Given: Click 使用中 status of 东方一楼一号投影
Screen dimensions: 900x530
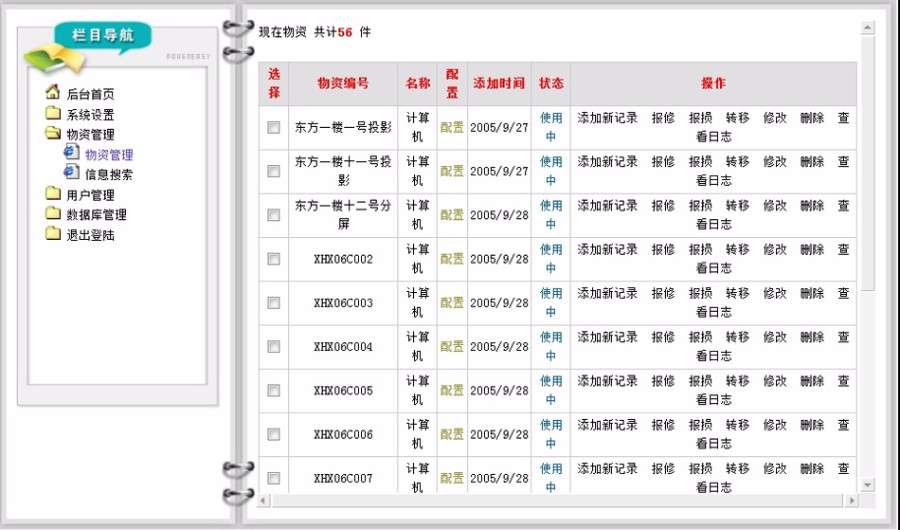Looking at the screenshot, I should [x=551, y=127].
